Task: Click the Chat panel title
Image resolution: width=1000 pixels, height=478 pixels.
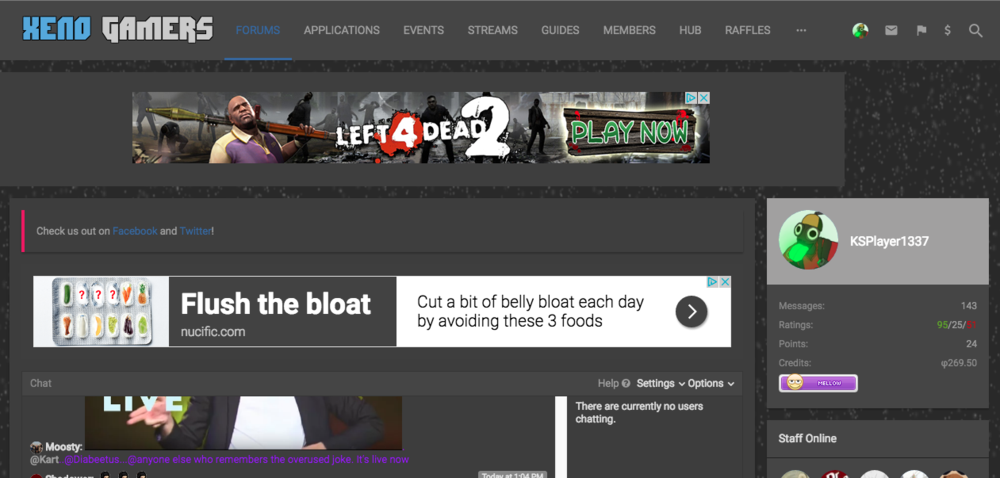Action: pos(41,383)
